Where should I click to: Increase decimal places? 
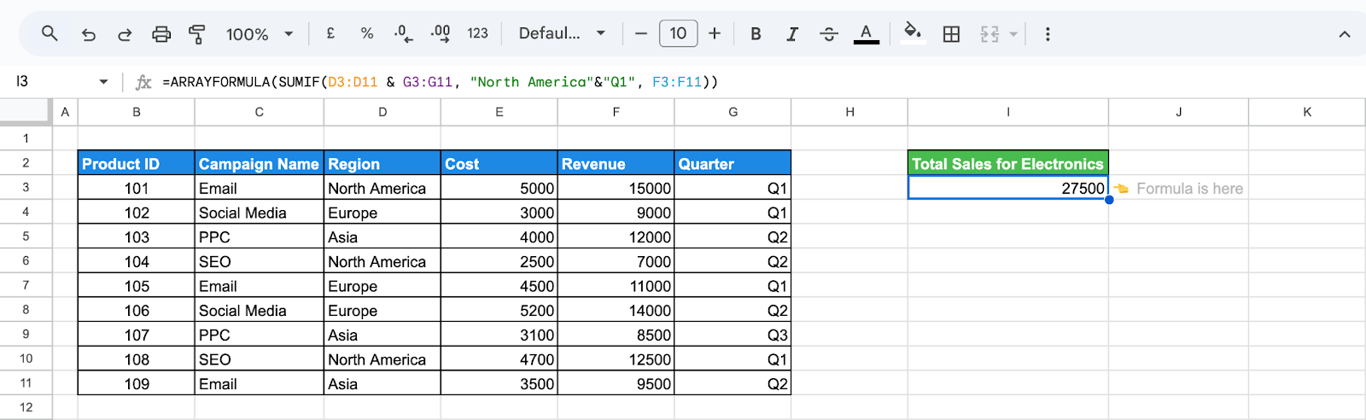click(x=441, y=34)
